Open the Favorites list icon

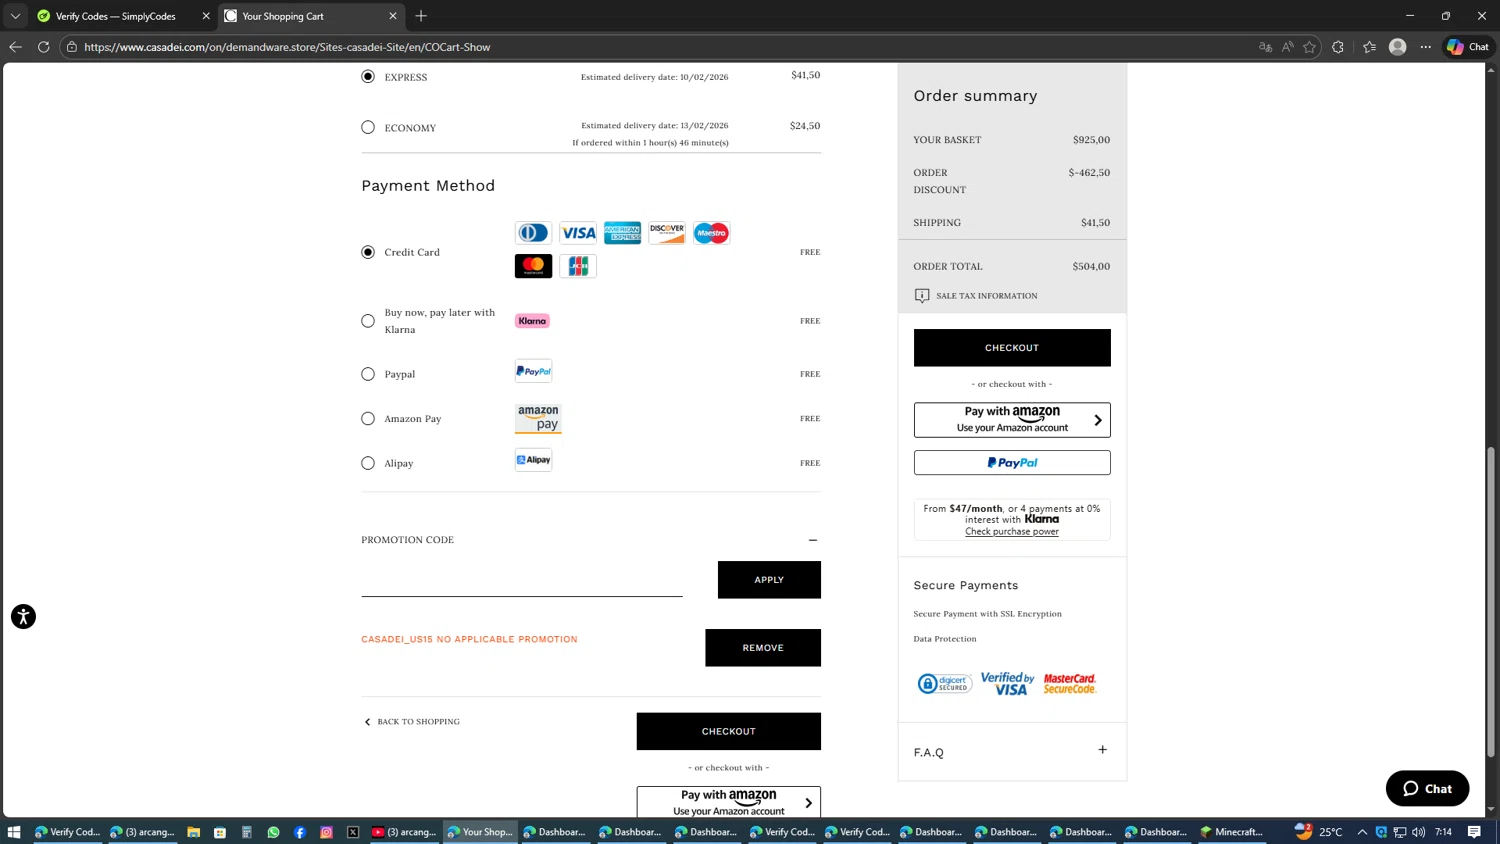(1370, 47)
